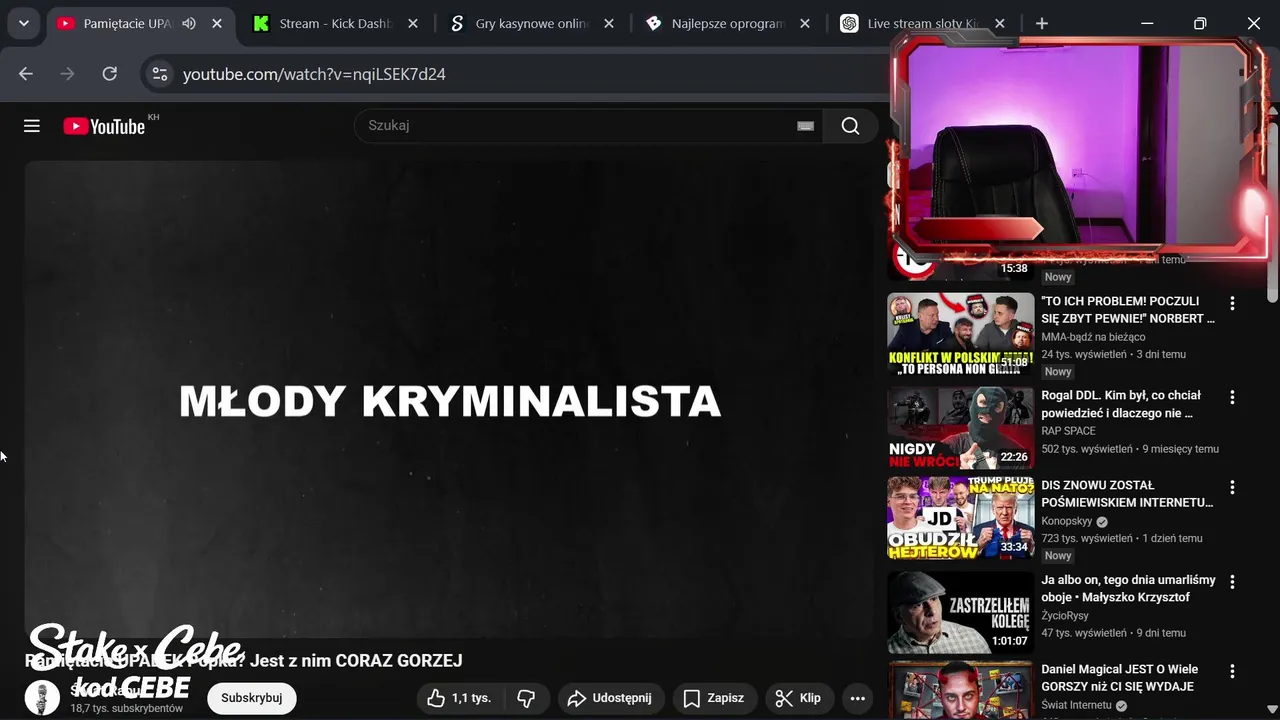Open a new browser tab
This screenshot has width=1280, height=720.
click(x=1042, y=23)
